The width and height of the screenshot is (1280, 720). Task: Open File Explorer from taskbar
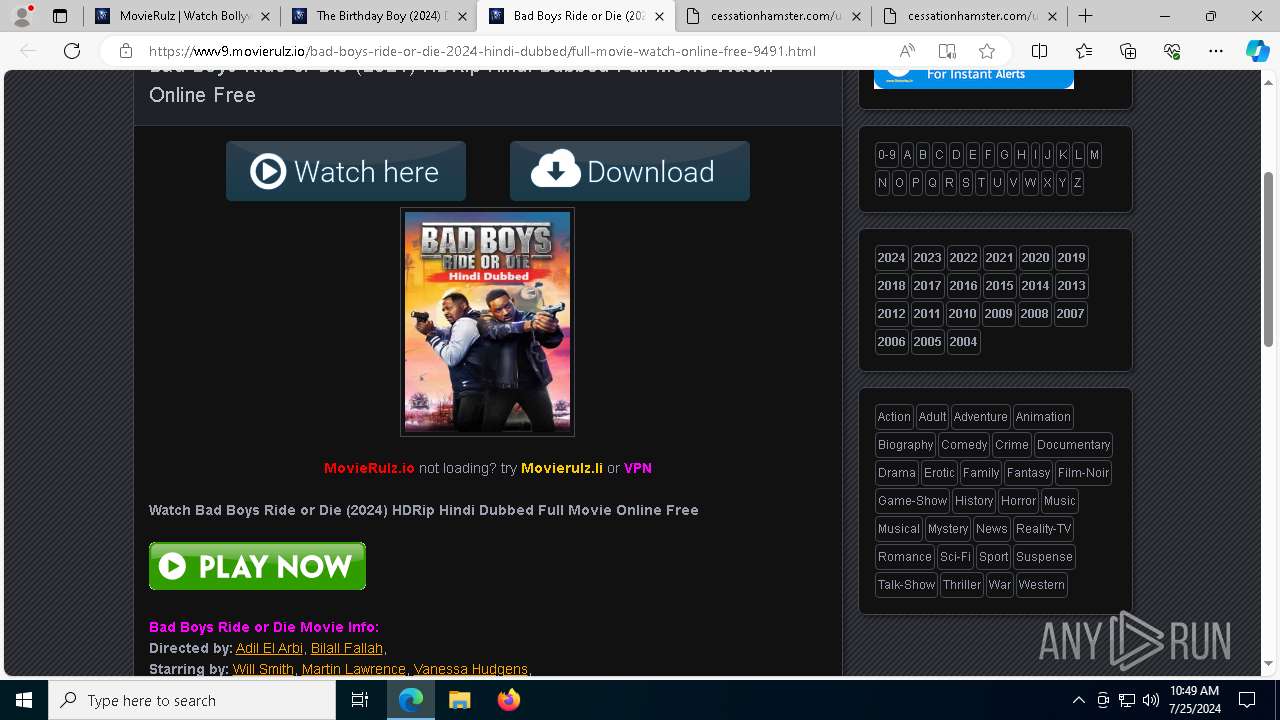click(x=459, y=700)
